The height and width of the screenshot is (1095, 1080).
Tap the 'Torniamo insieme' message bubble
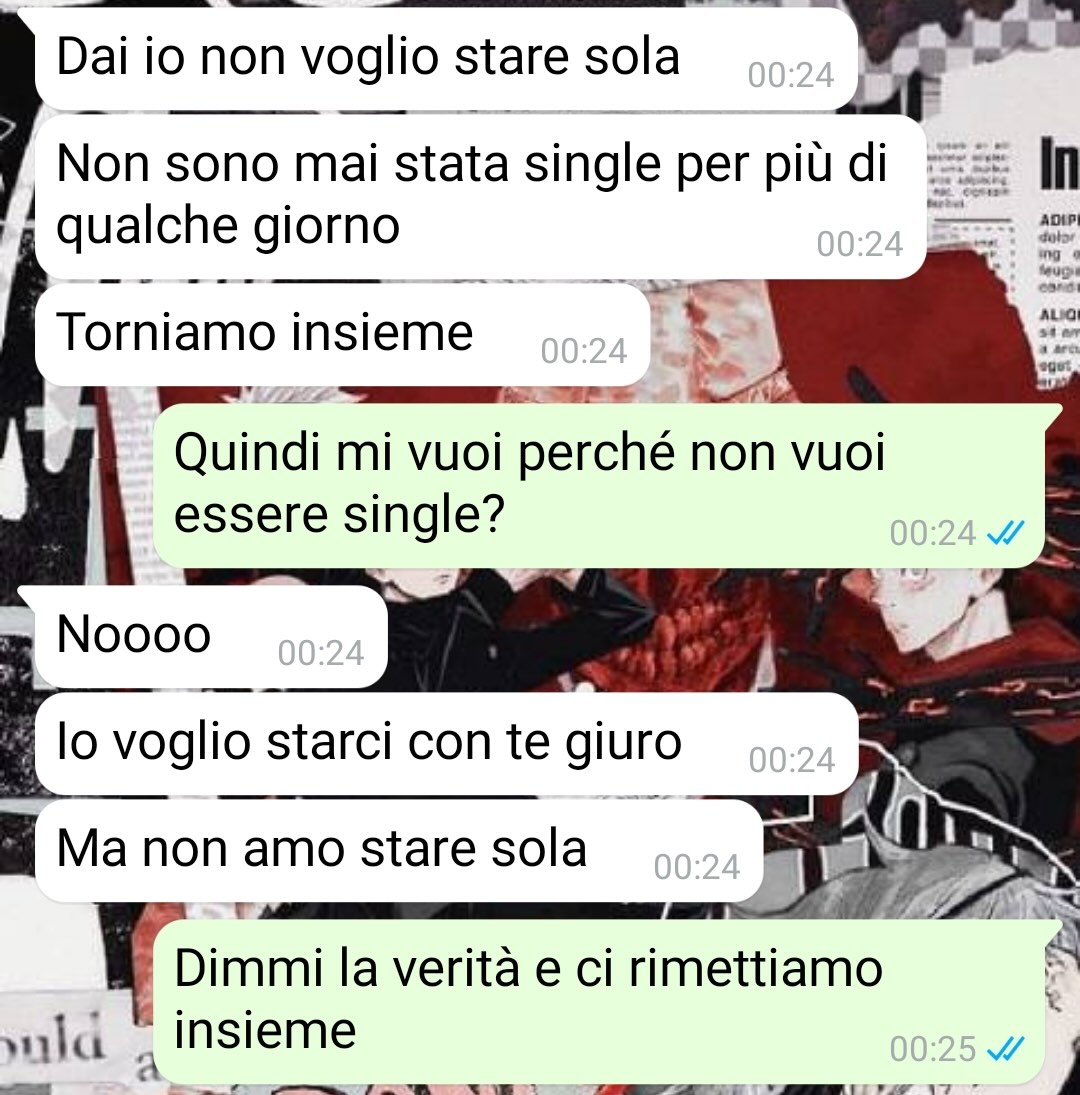(342, 335)
